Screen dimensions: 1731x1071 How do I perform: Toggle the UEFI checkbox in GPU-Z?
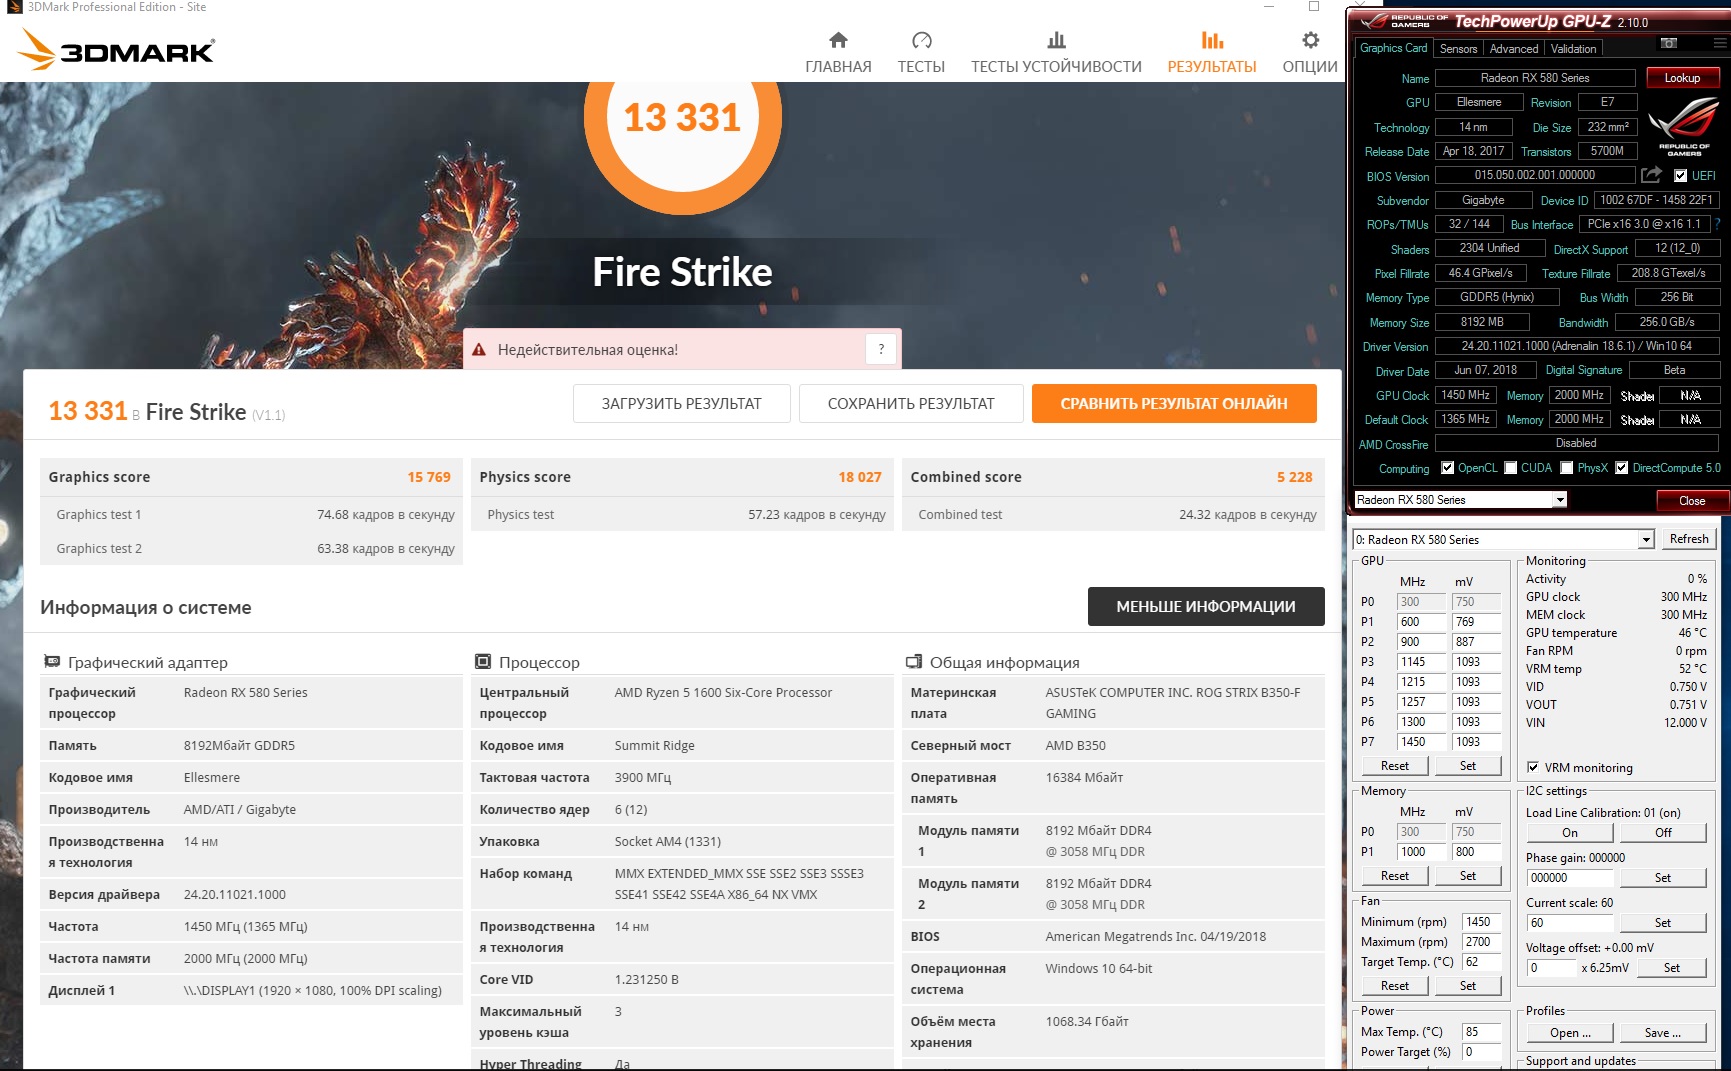tap(1680, 176)
